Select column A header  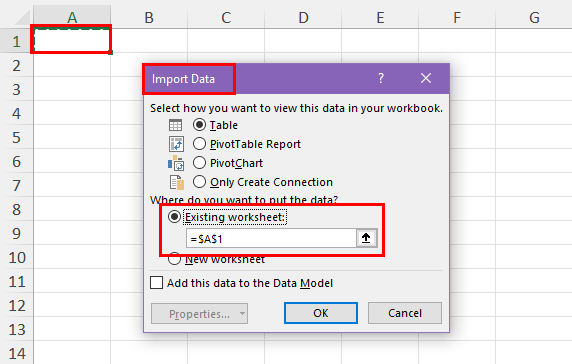72,17
